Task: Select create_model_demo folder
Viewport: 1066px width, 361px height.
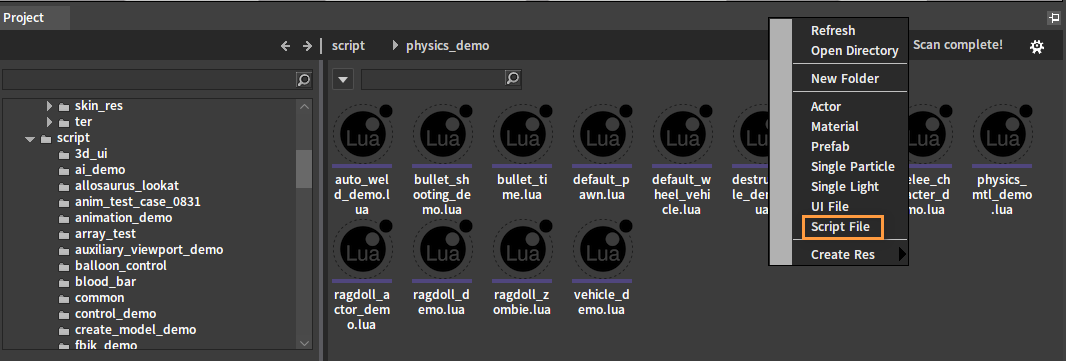Action: click(136, 330)
